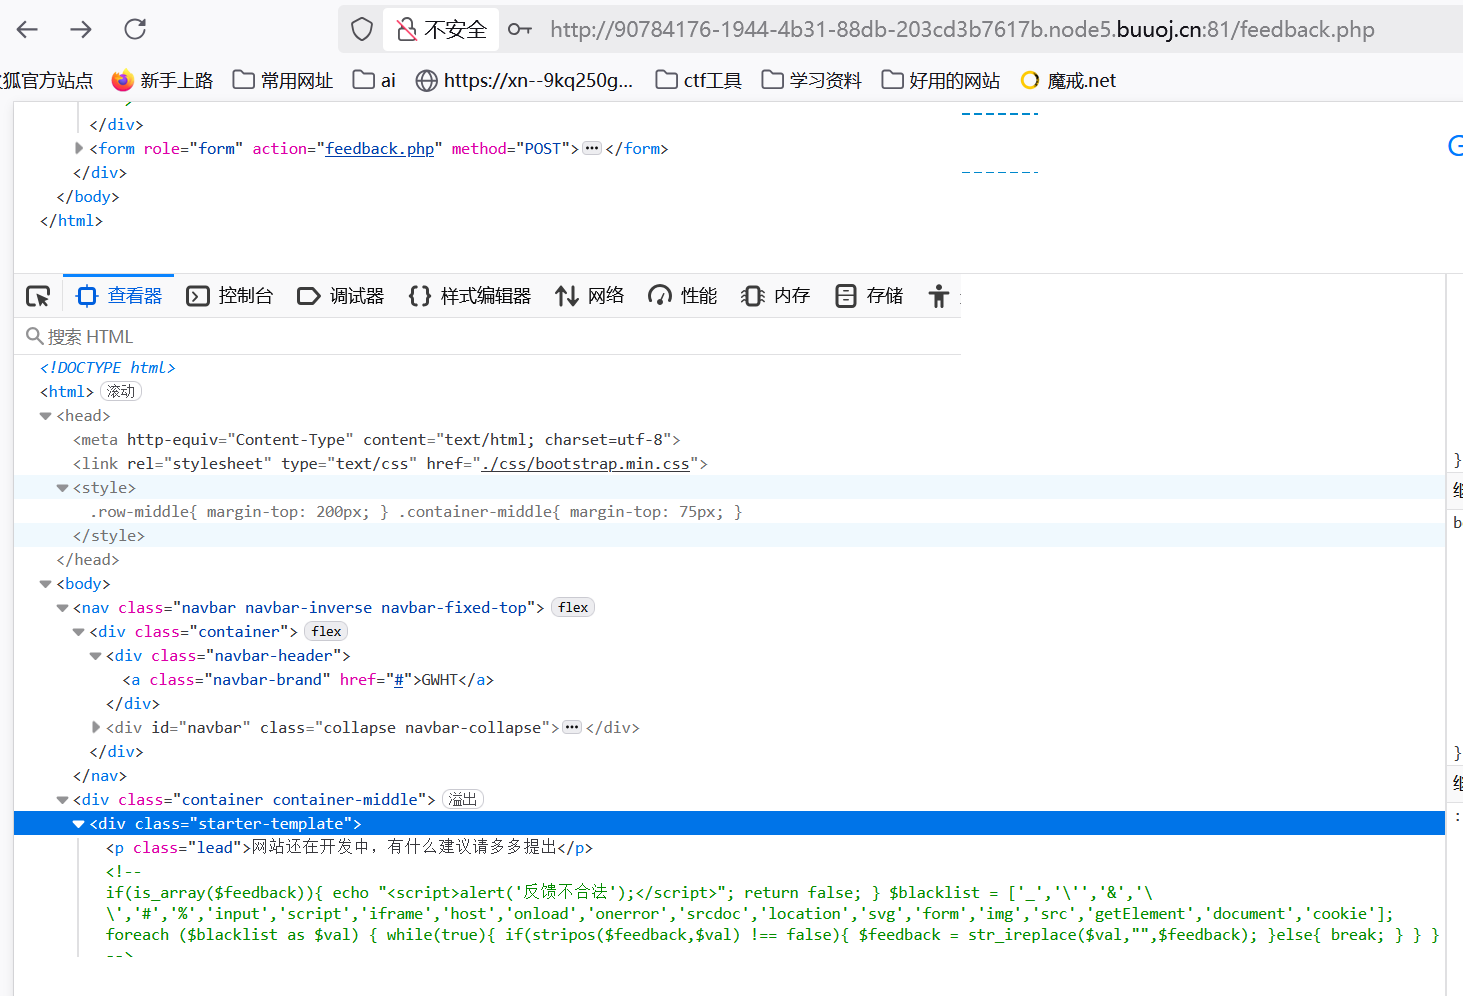Viewport: 1463px width, 996px height.
Task: Click ellipsis badge inside the form node
Action: [x=592, y=148]
